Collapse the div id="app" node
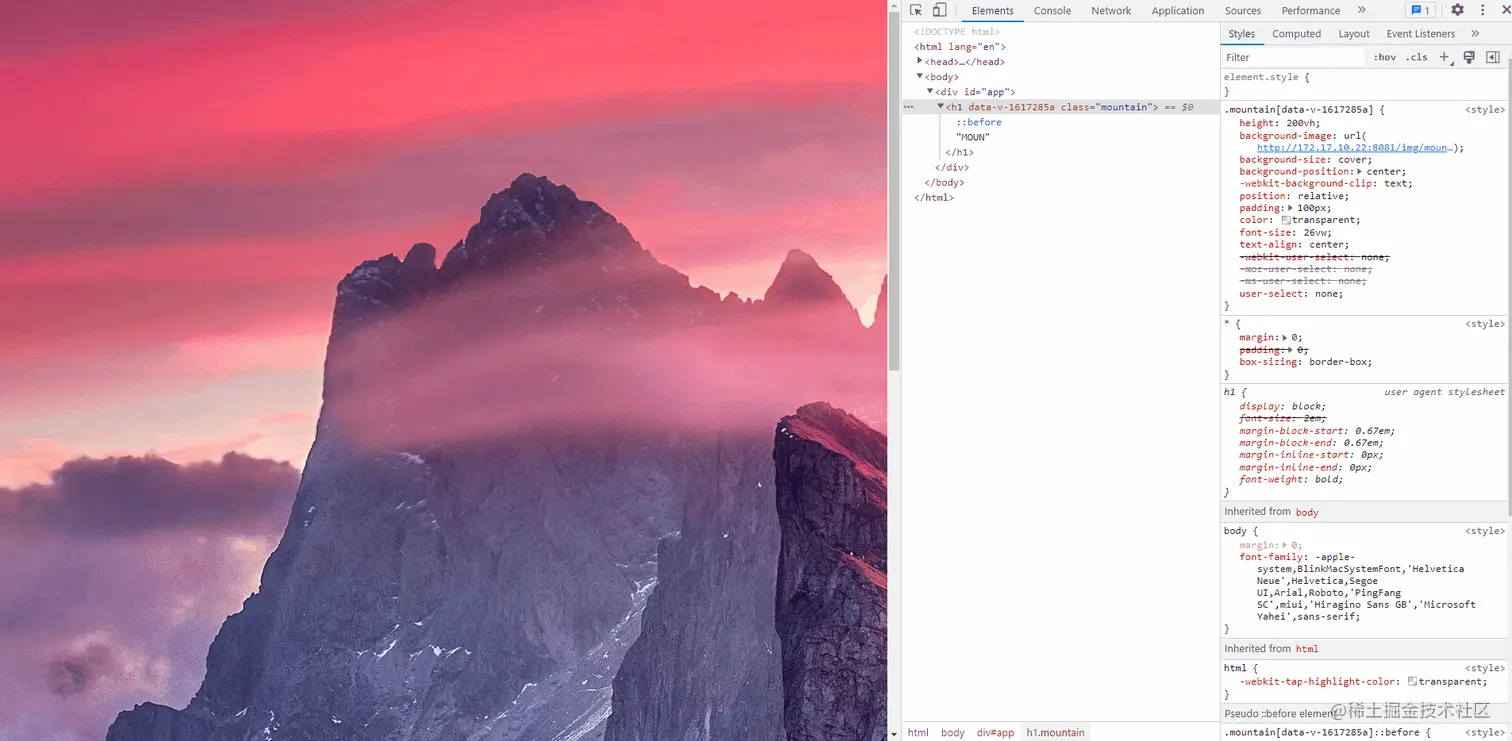This screenshot has height=741, width=1512. tap(930, 91)
